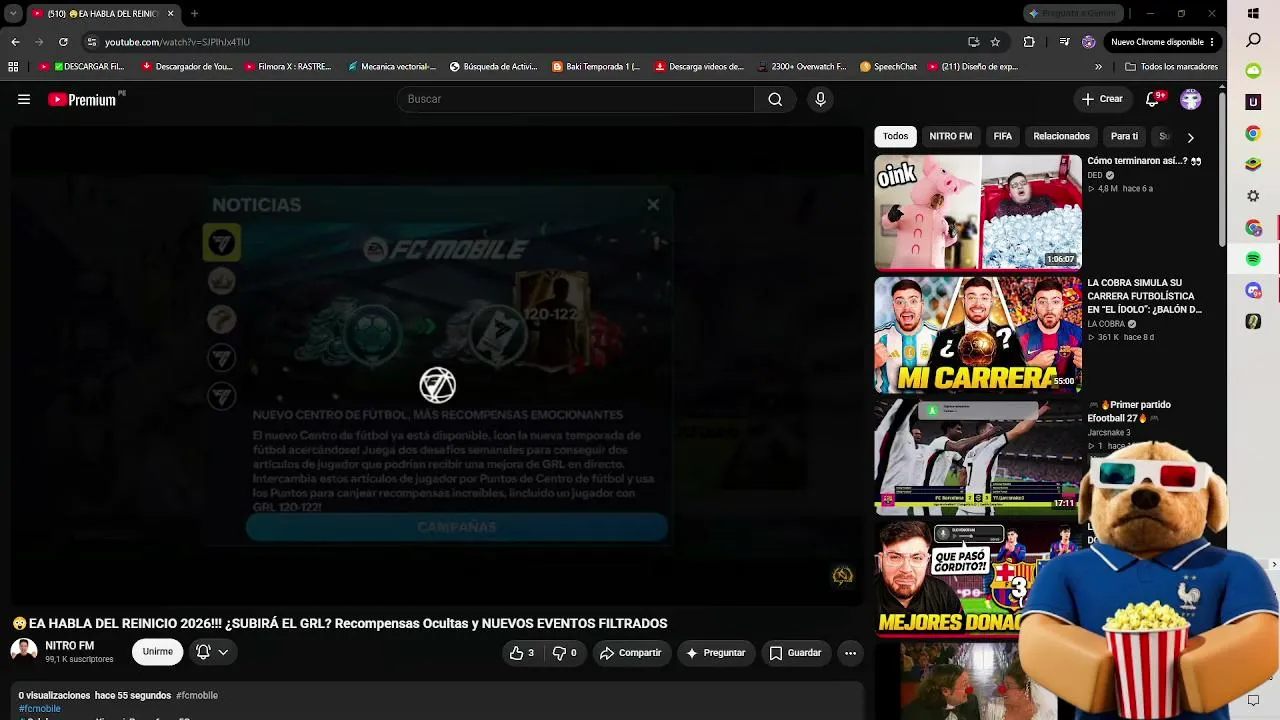Go back with the browser back arrow
The image size is (1280, 720).
(15, 42)
